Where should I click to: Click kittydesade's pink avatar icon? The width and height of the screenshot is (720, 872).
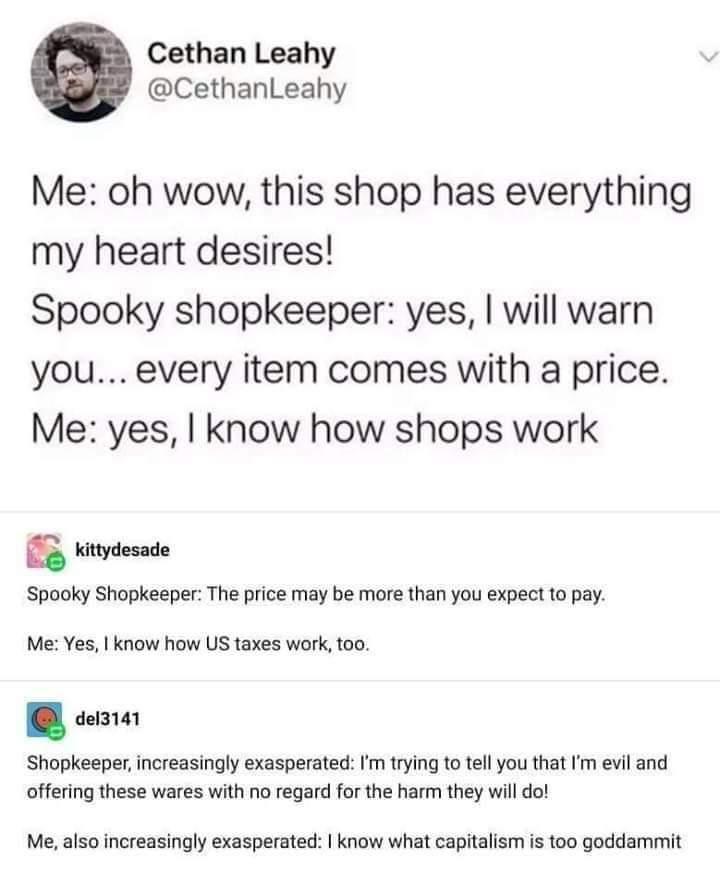(x=43, y=550)
